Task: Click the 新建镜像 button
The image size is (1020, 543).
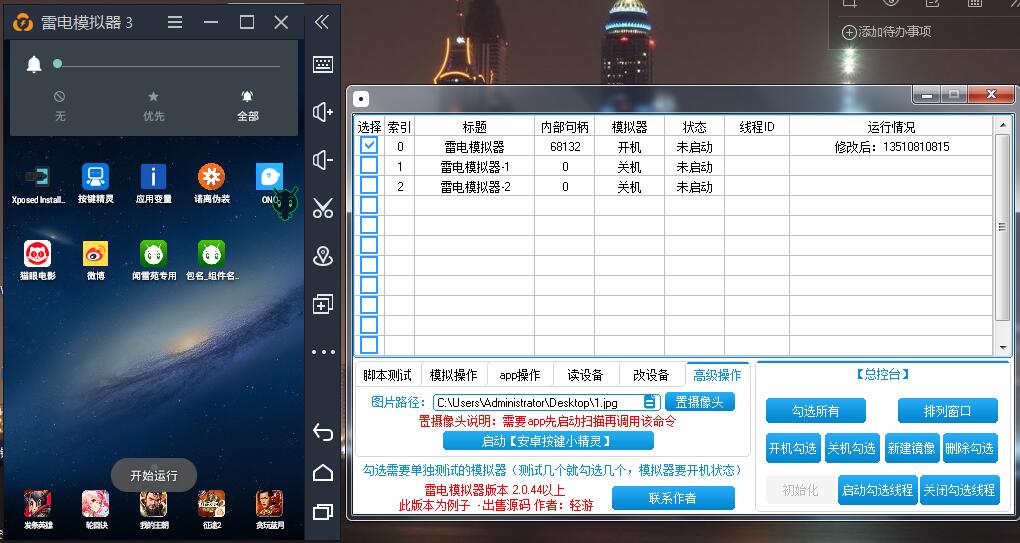Action: (x=911, y=448)
